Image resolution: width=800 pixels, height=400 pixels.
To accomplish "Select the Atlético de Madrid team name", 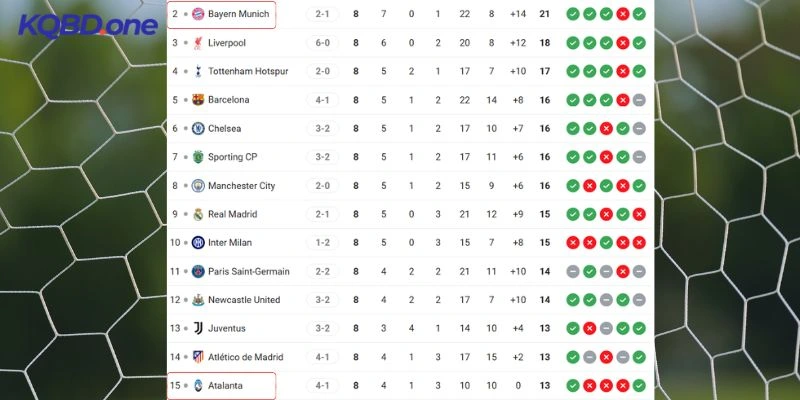I will [x=246, y=357].
